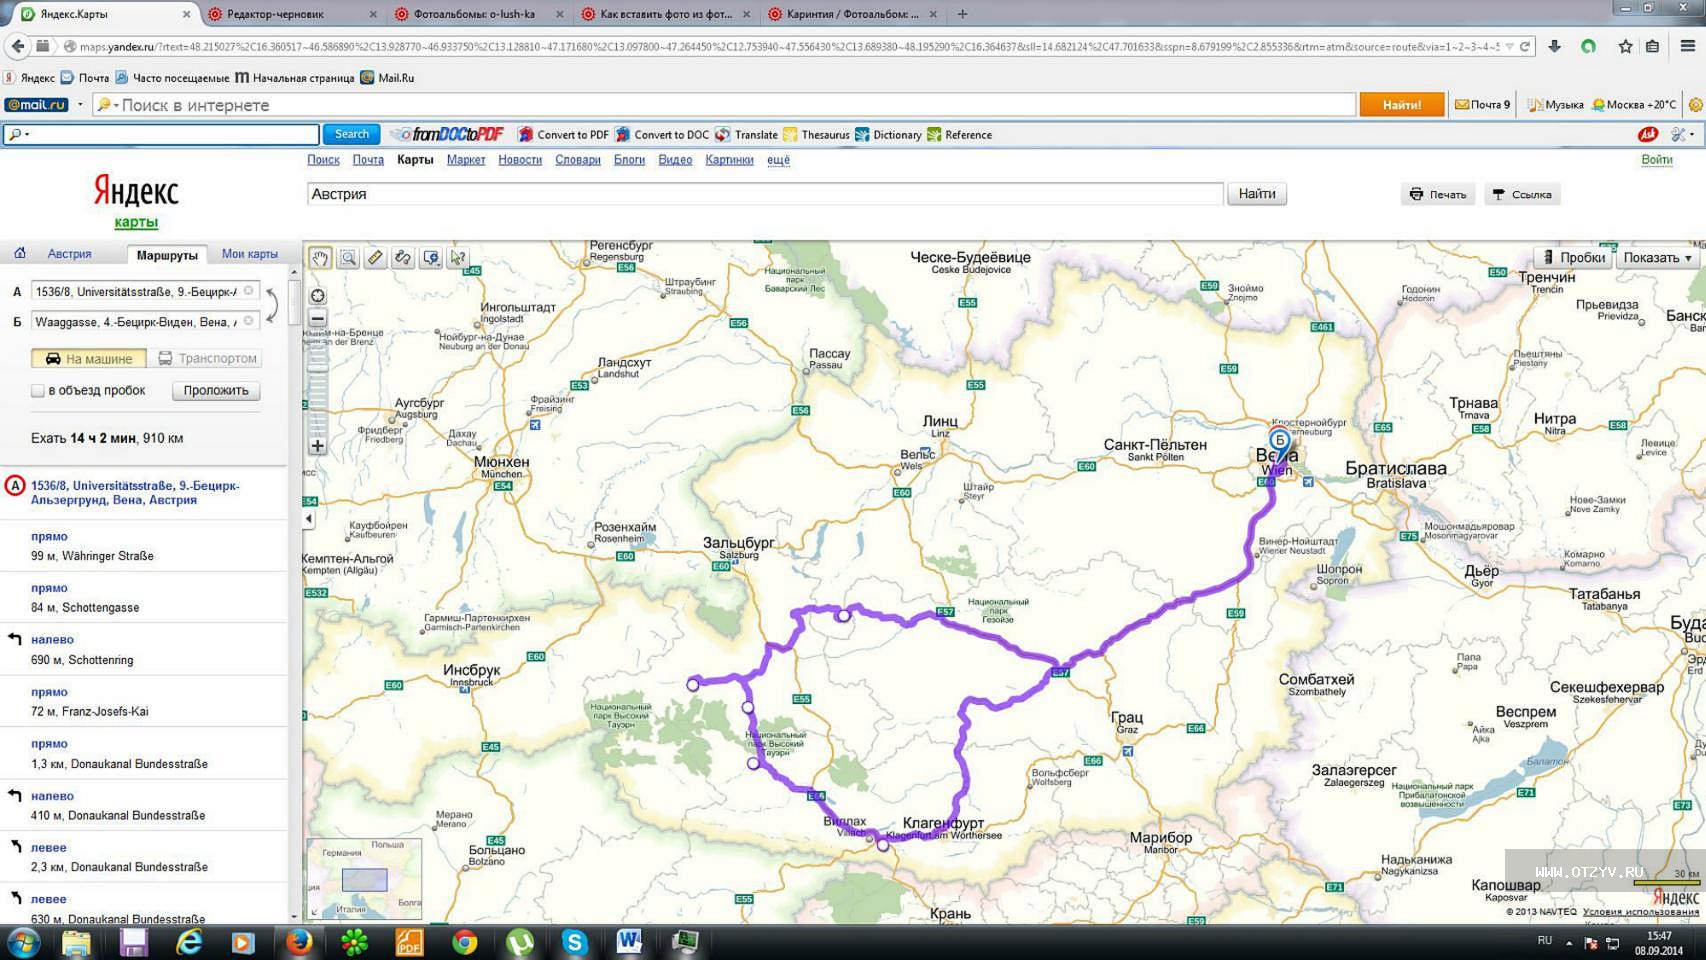Expand the Показать dropdown

coord(1658,257)
